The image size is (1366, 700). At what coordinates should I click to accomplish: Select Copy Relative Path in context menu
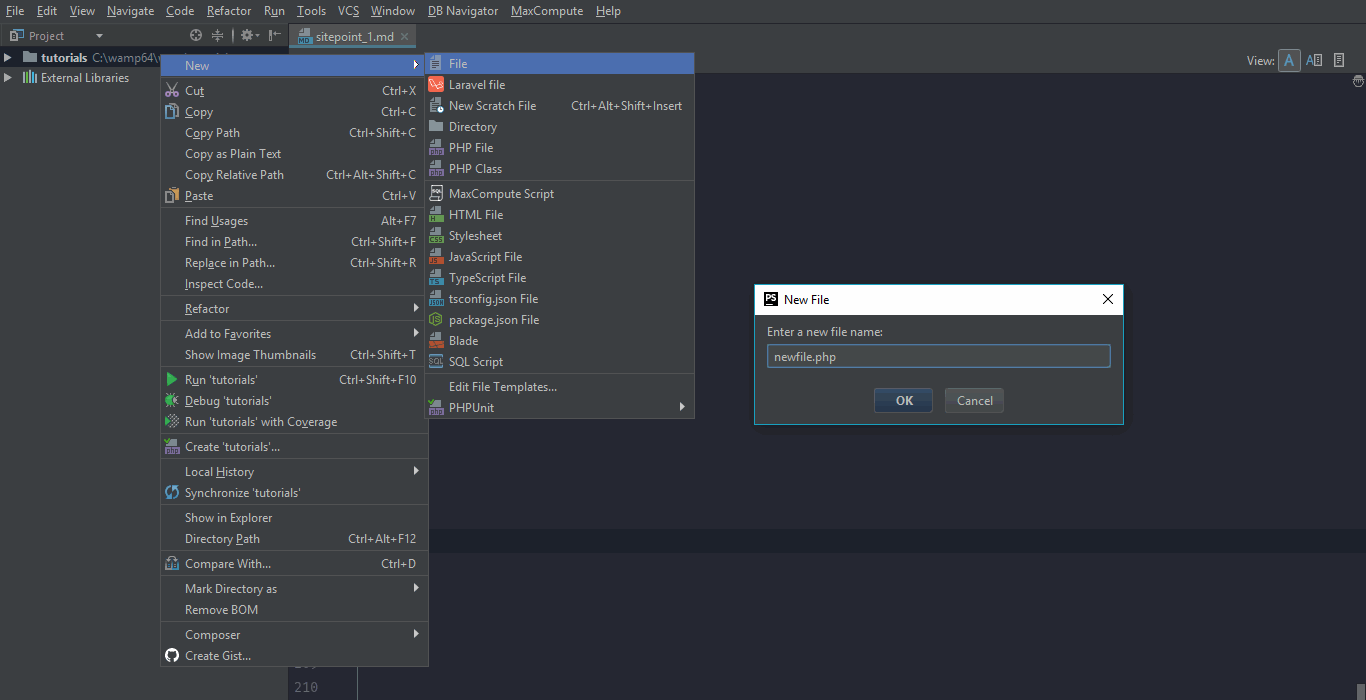point(294,175)
